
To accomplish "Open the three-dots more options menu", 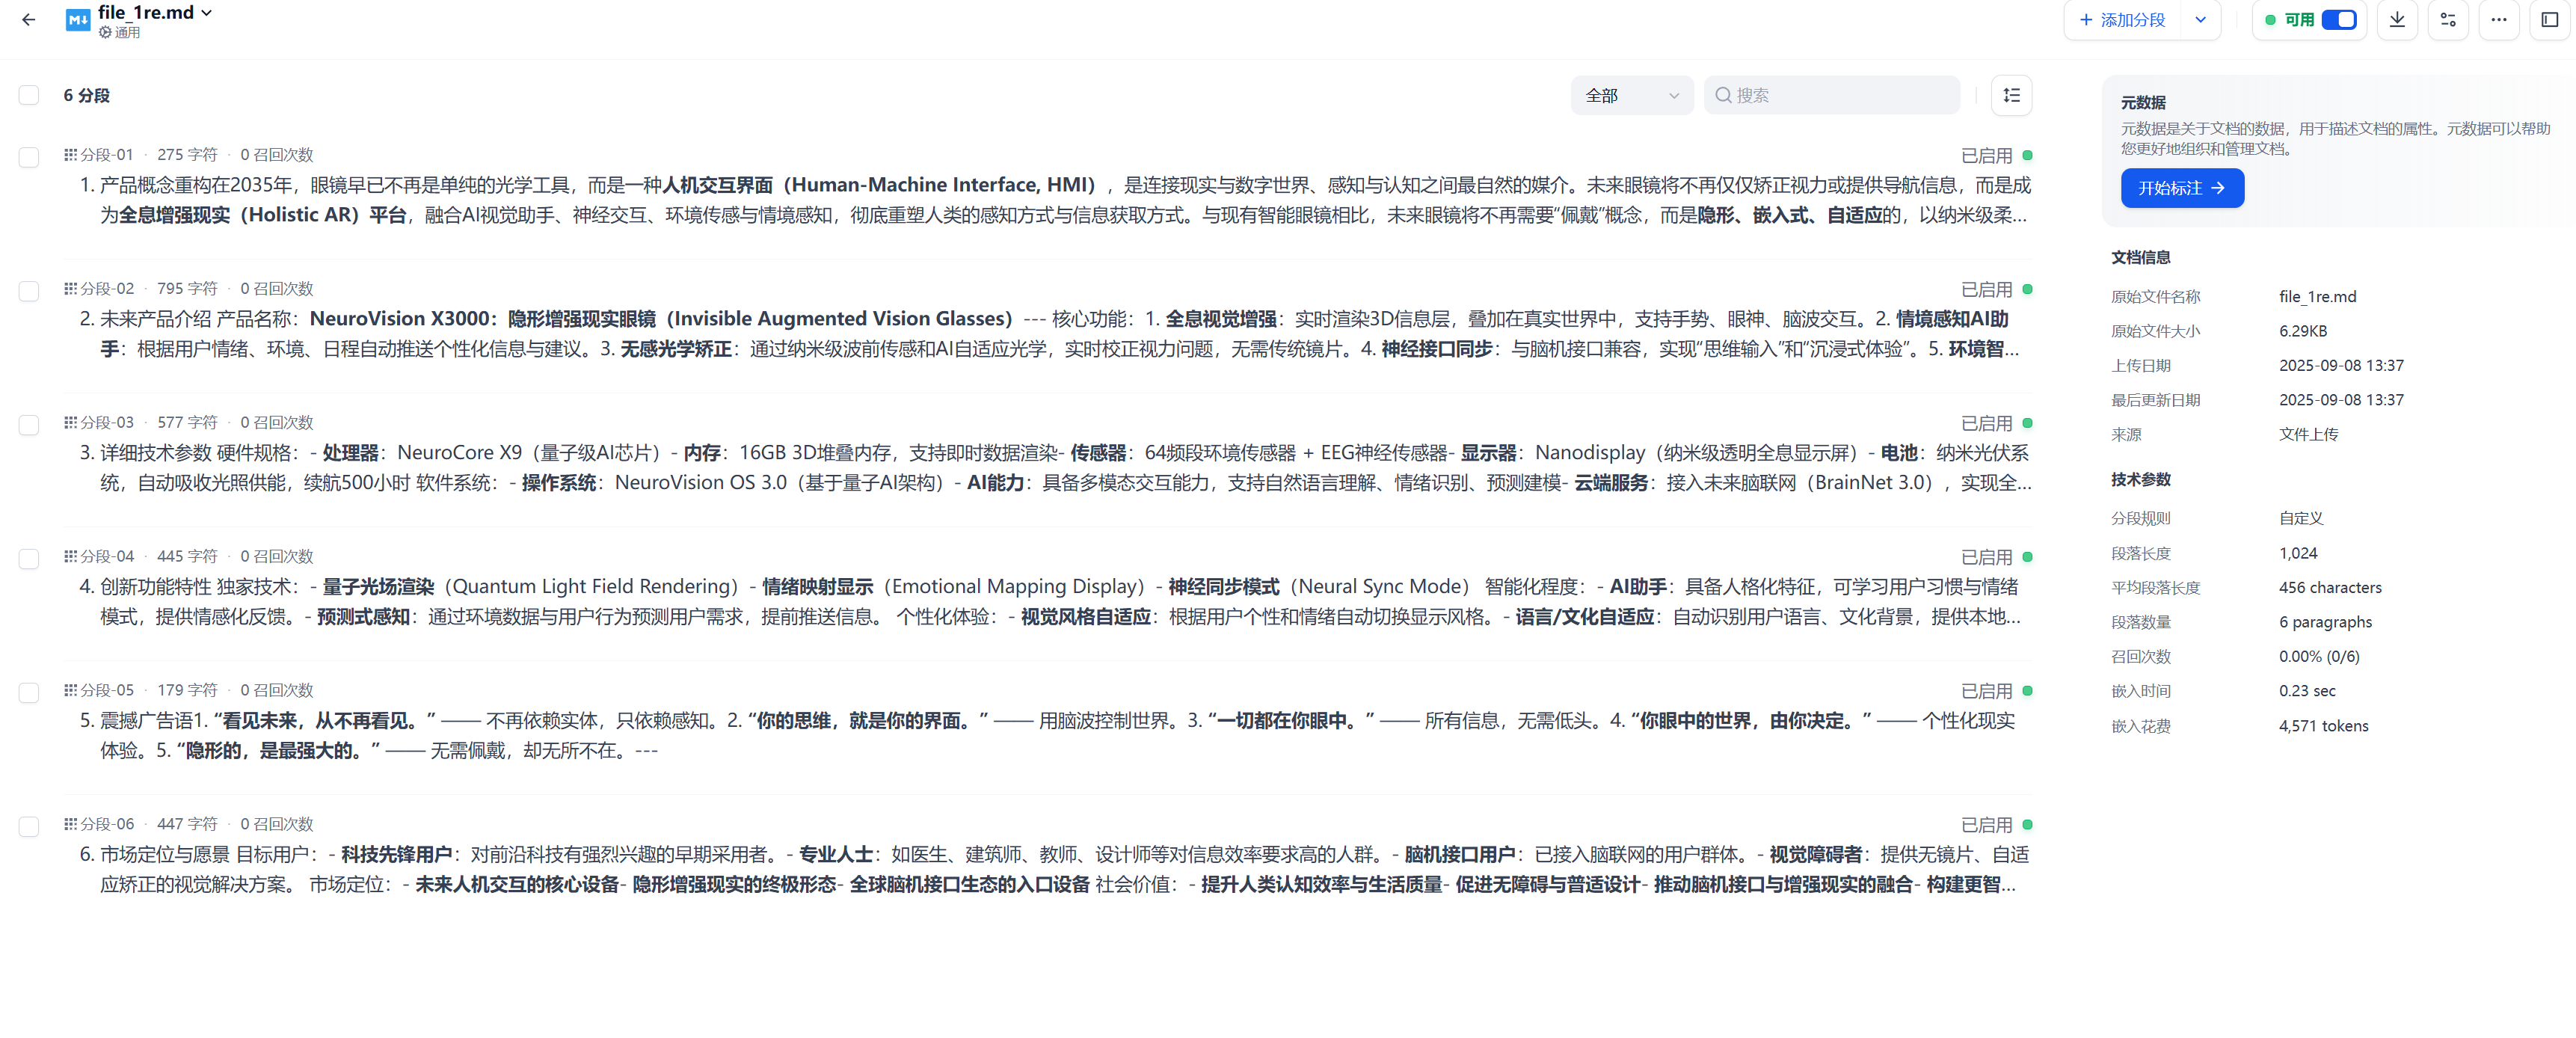I will point(2498,20).
